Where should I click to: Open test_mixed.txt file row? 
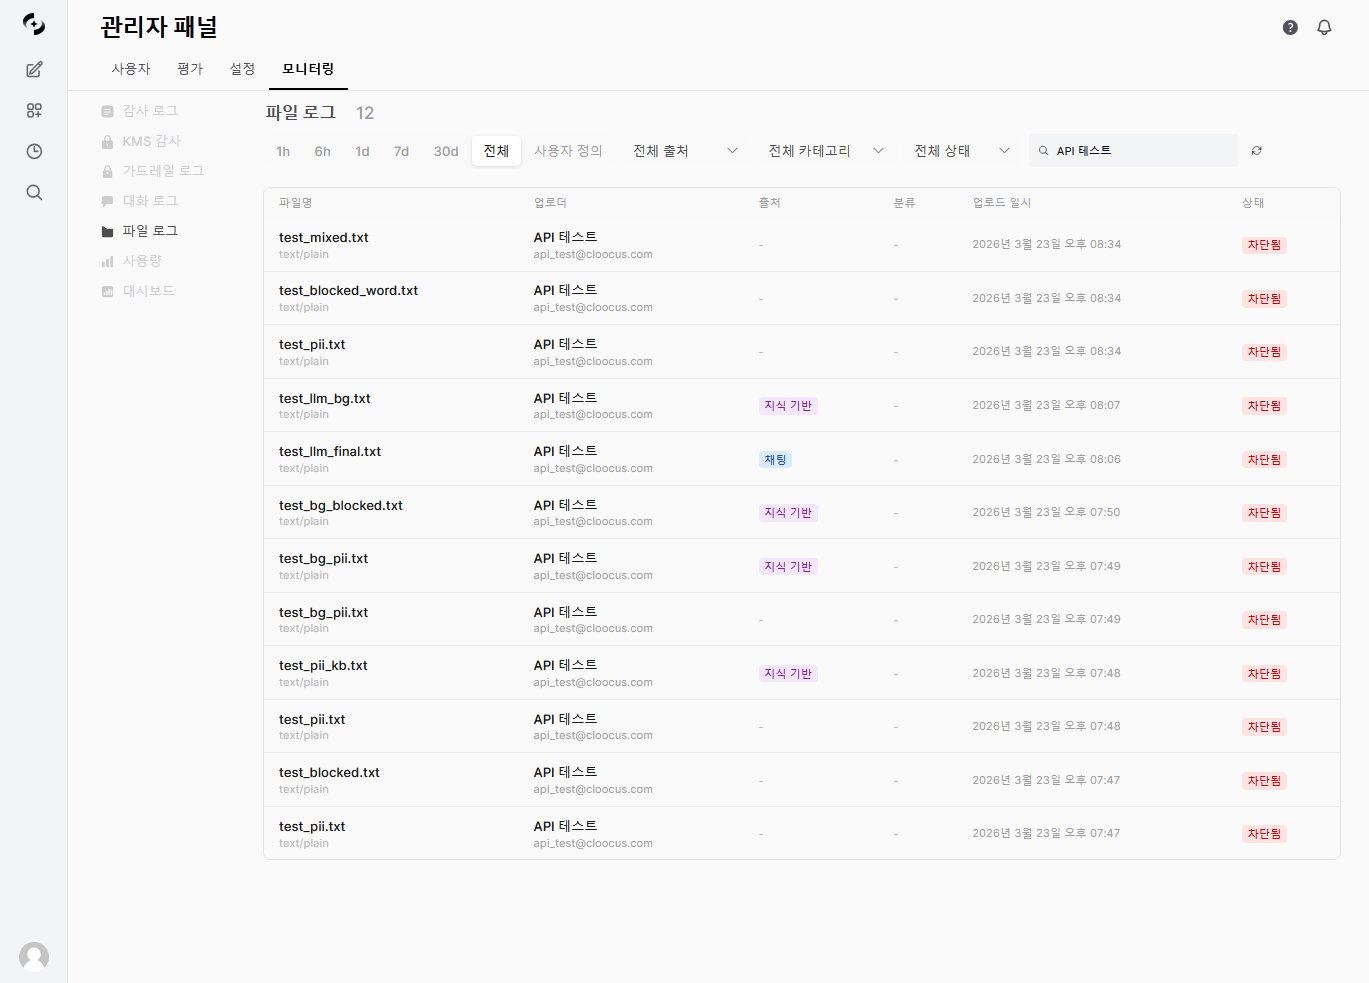[802, 245]
